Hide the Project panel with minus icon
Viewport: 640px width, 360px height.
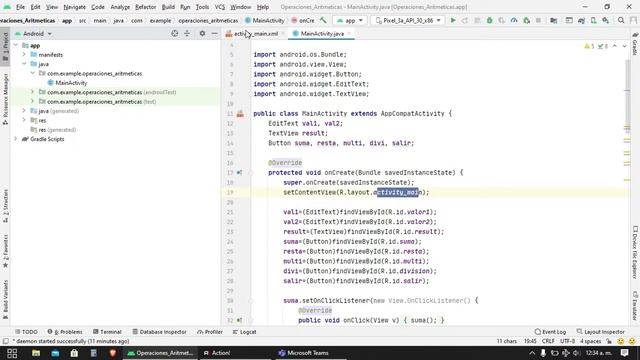[x=214, y=33]
